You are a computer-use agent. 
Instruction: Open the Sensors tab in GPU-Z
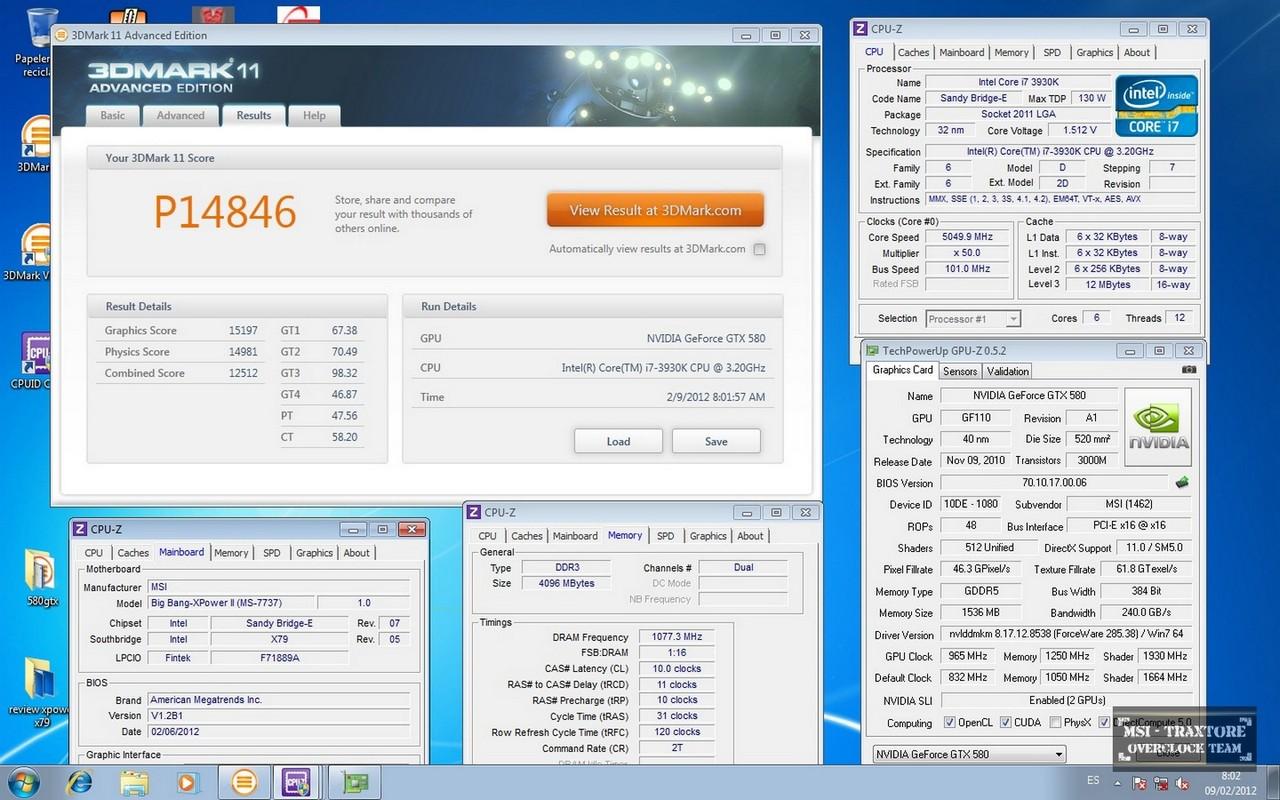(x=960, y=371)
